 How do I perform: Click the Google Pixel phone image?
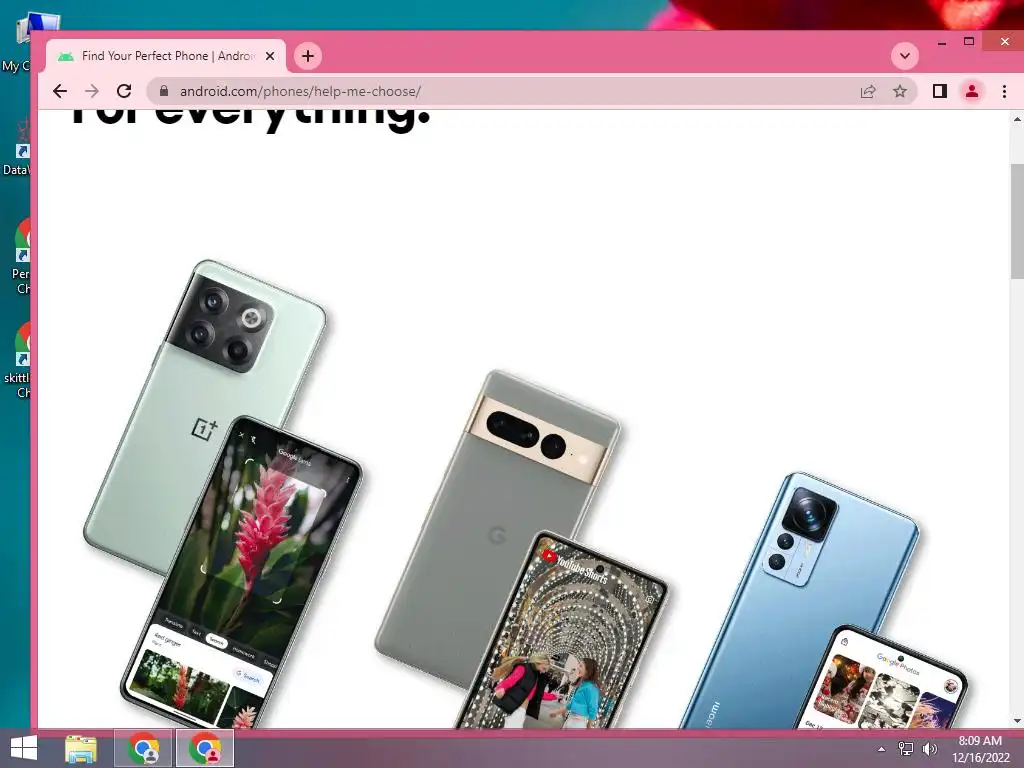click(x=520, y=550)
